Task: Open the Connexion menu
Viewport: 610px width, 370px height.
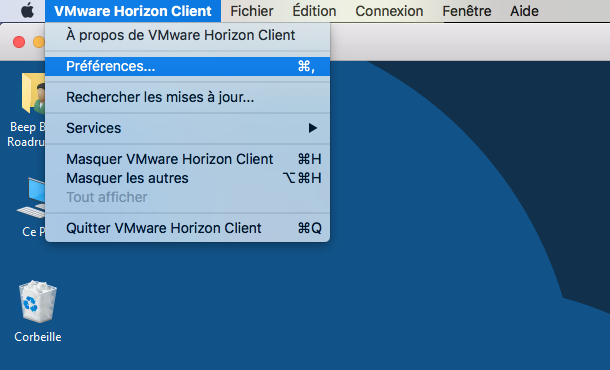Action: 389,11
